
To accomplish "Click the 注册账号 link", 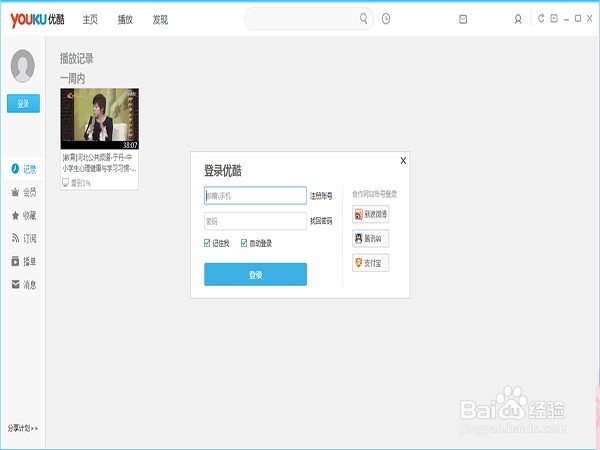I will (321, 196).
